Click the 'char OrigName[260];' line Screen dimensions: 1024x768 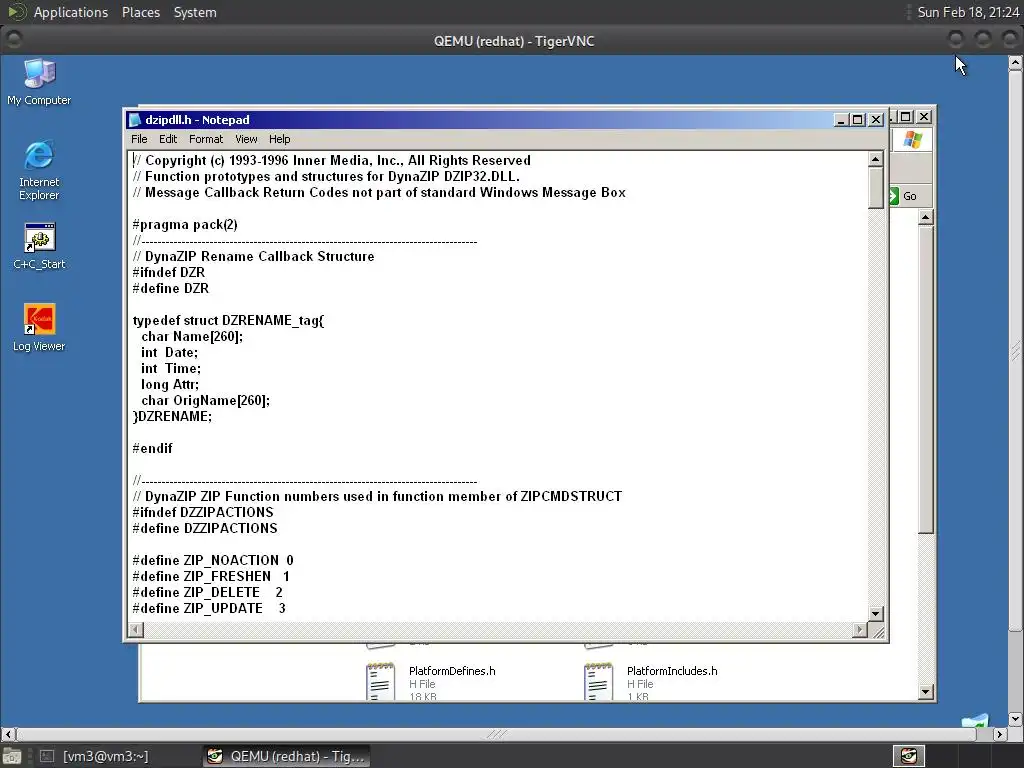pyautogui.click(x=205, y=400)
